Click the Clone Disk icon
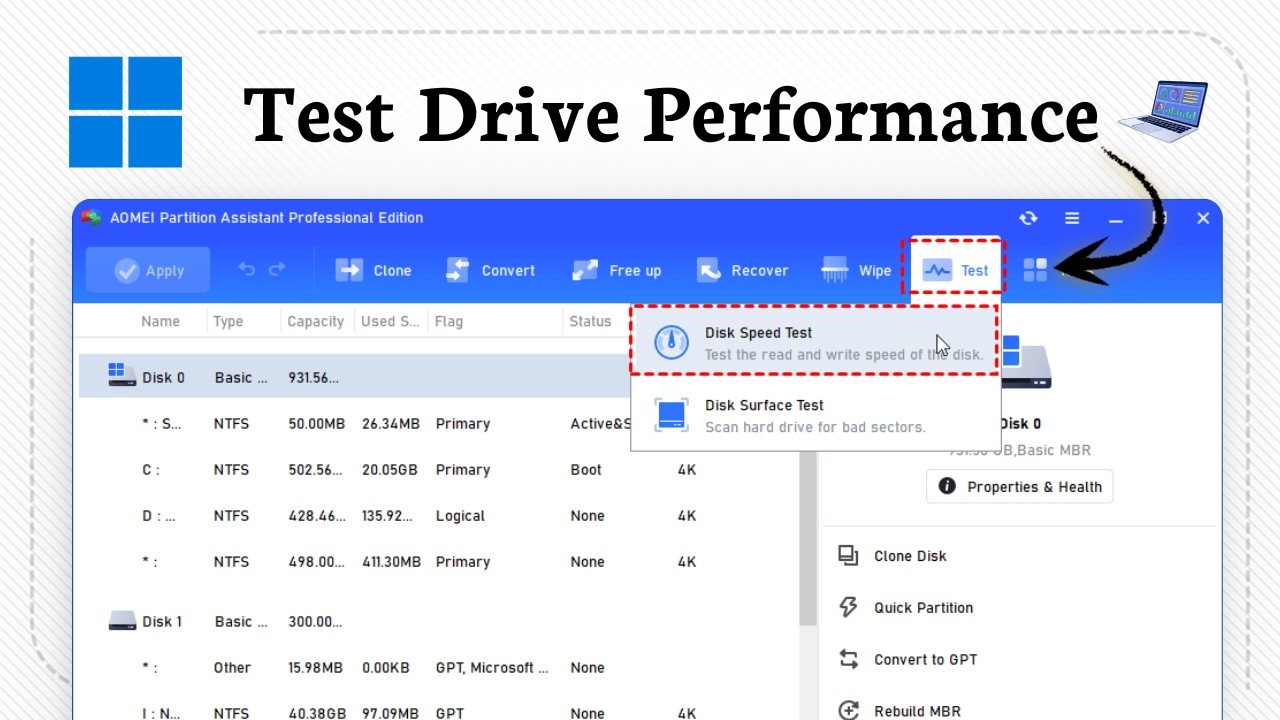Image resolution: width=1280 pixels, height=720 pixels. pyautogui.click(x=849, y=556)
